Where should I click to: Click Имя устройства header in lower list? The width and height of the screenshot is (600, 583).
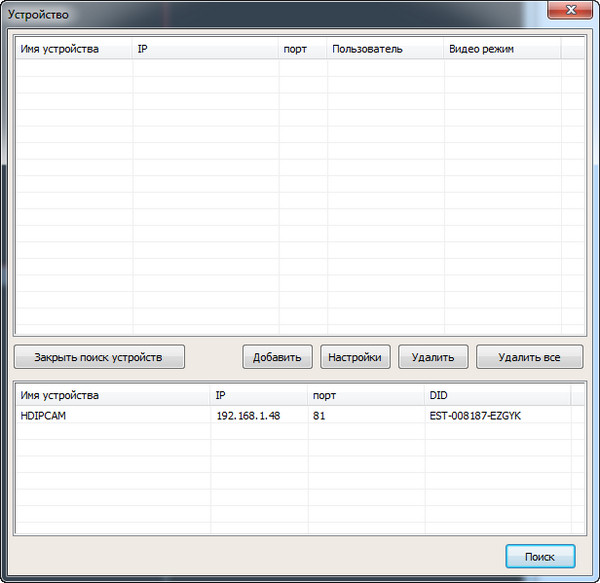pos(112,395)
